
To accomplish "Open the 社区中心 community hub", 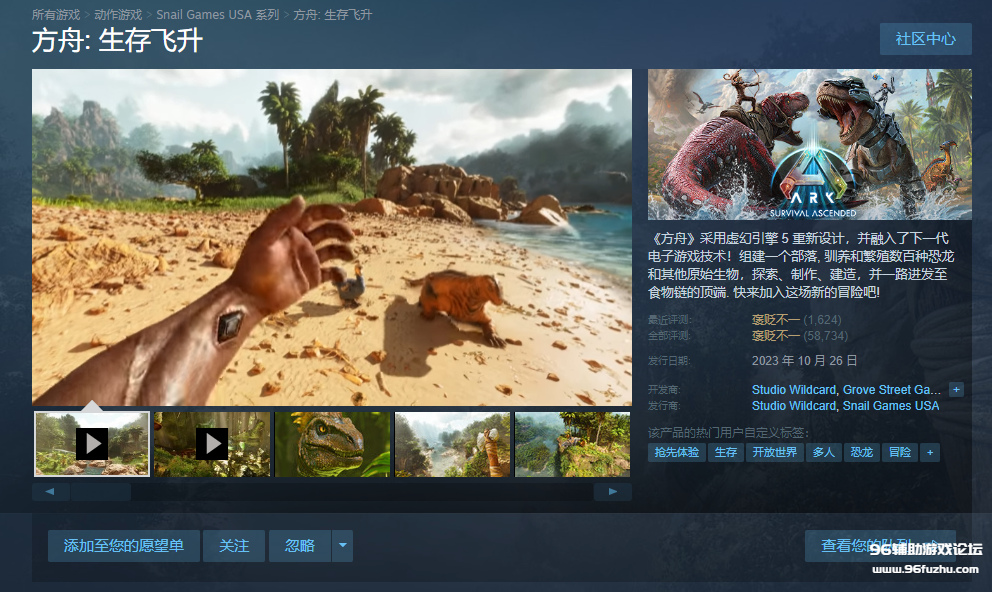I will [x=925, y=39].
